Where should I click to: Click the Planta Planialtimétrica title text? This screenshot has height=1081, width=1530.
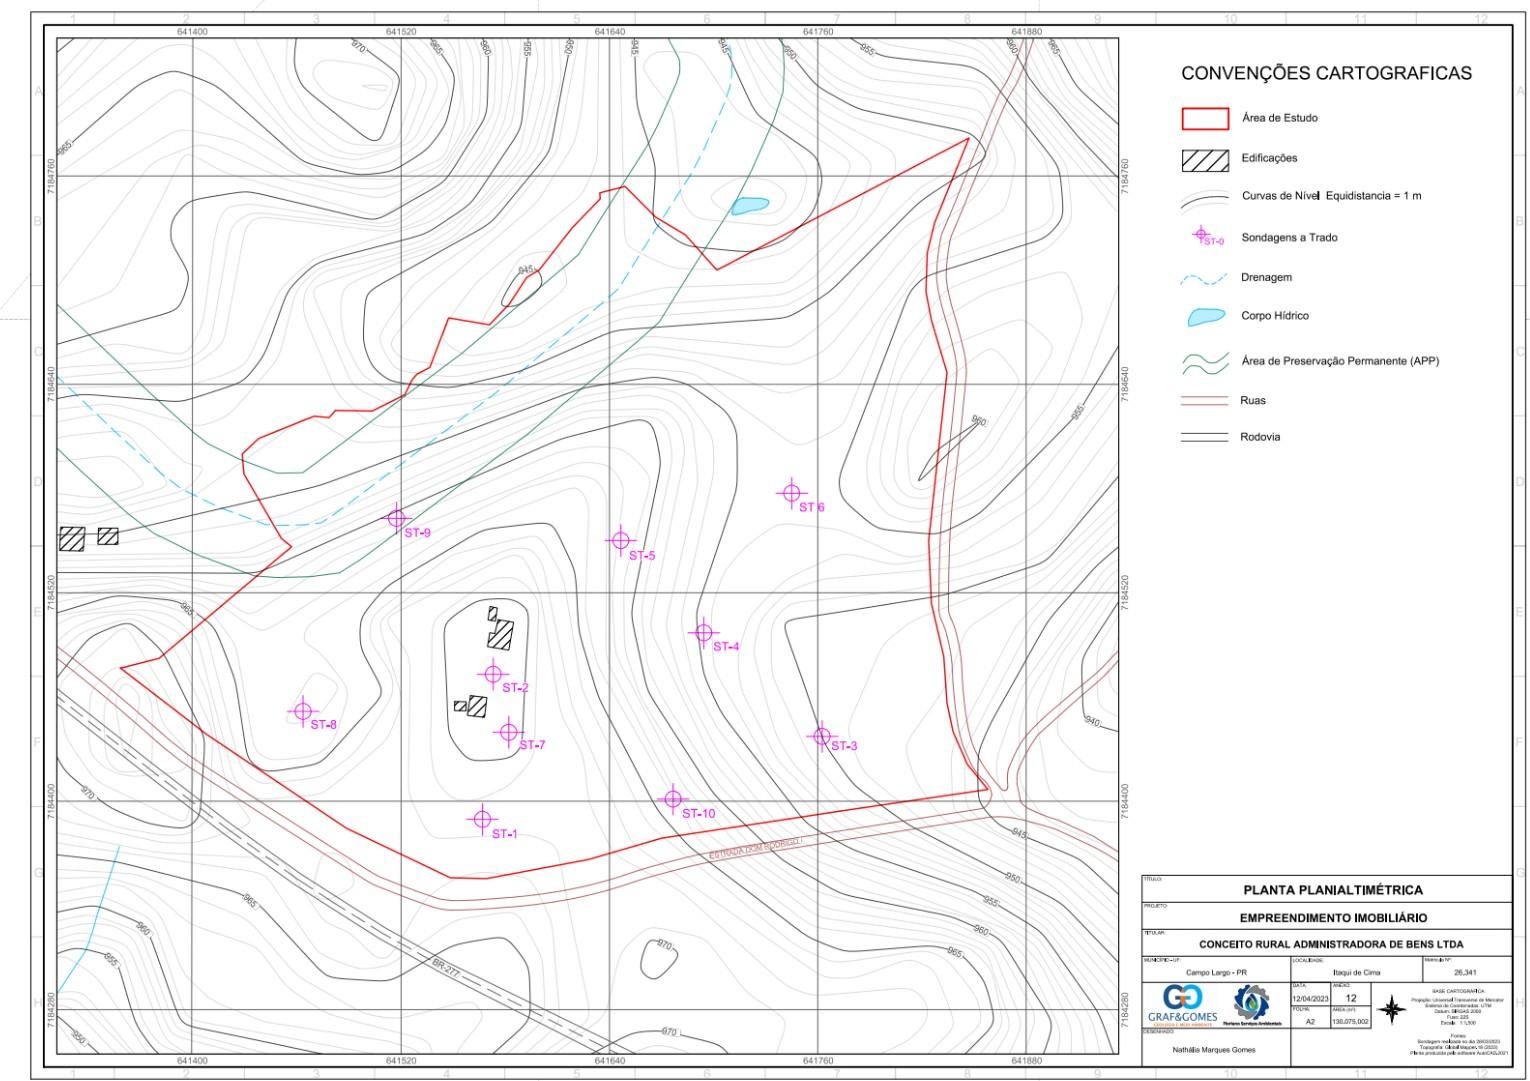(1332, 889)
